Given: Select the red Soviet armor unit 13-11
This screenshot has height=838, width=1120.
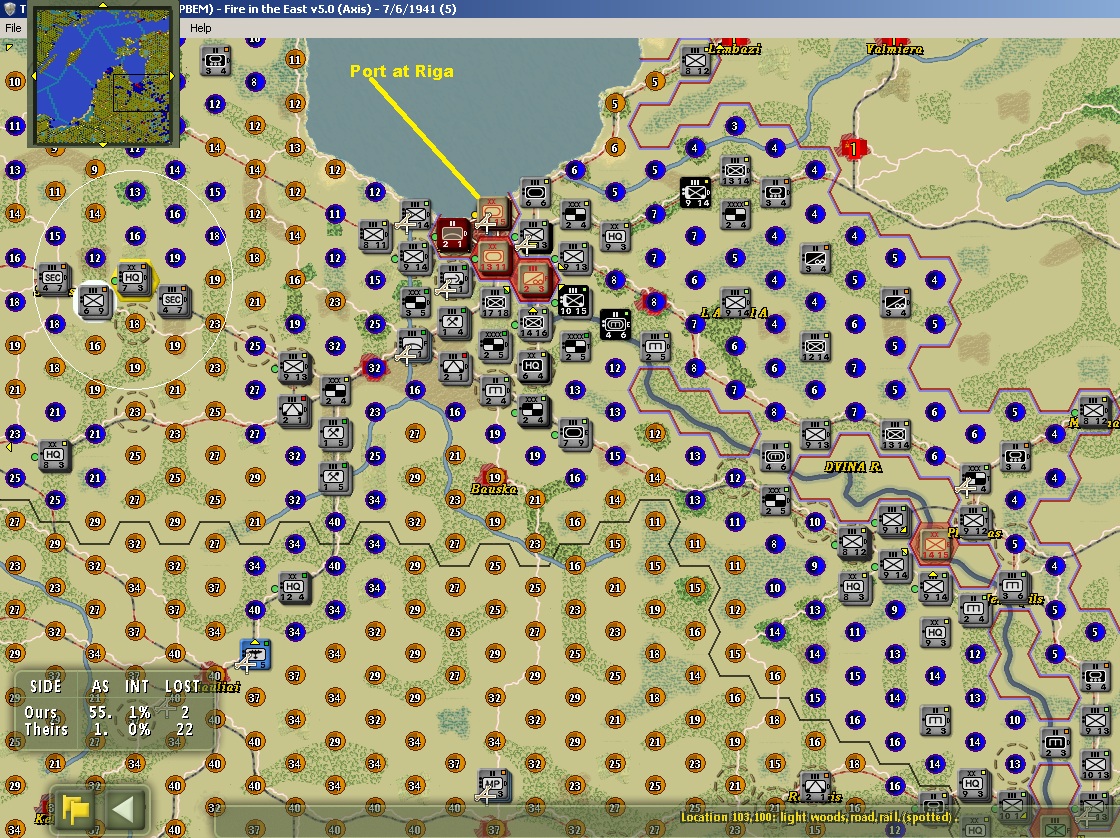Looking at the screenshot, I should coord(493,257).
